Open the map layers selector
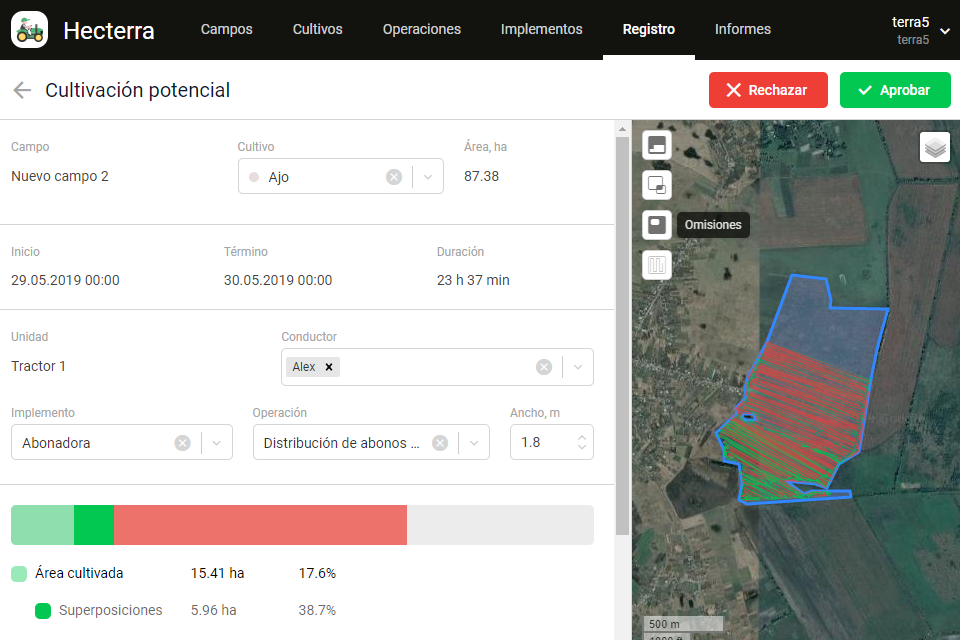 click(934, 147)
